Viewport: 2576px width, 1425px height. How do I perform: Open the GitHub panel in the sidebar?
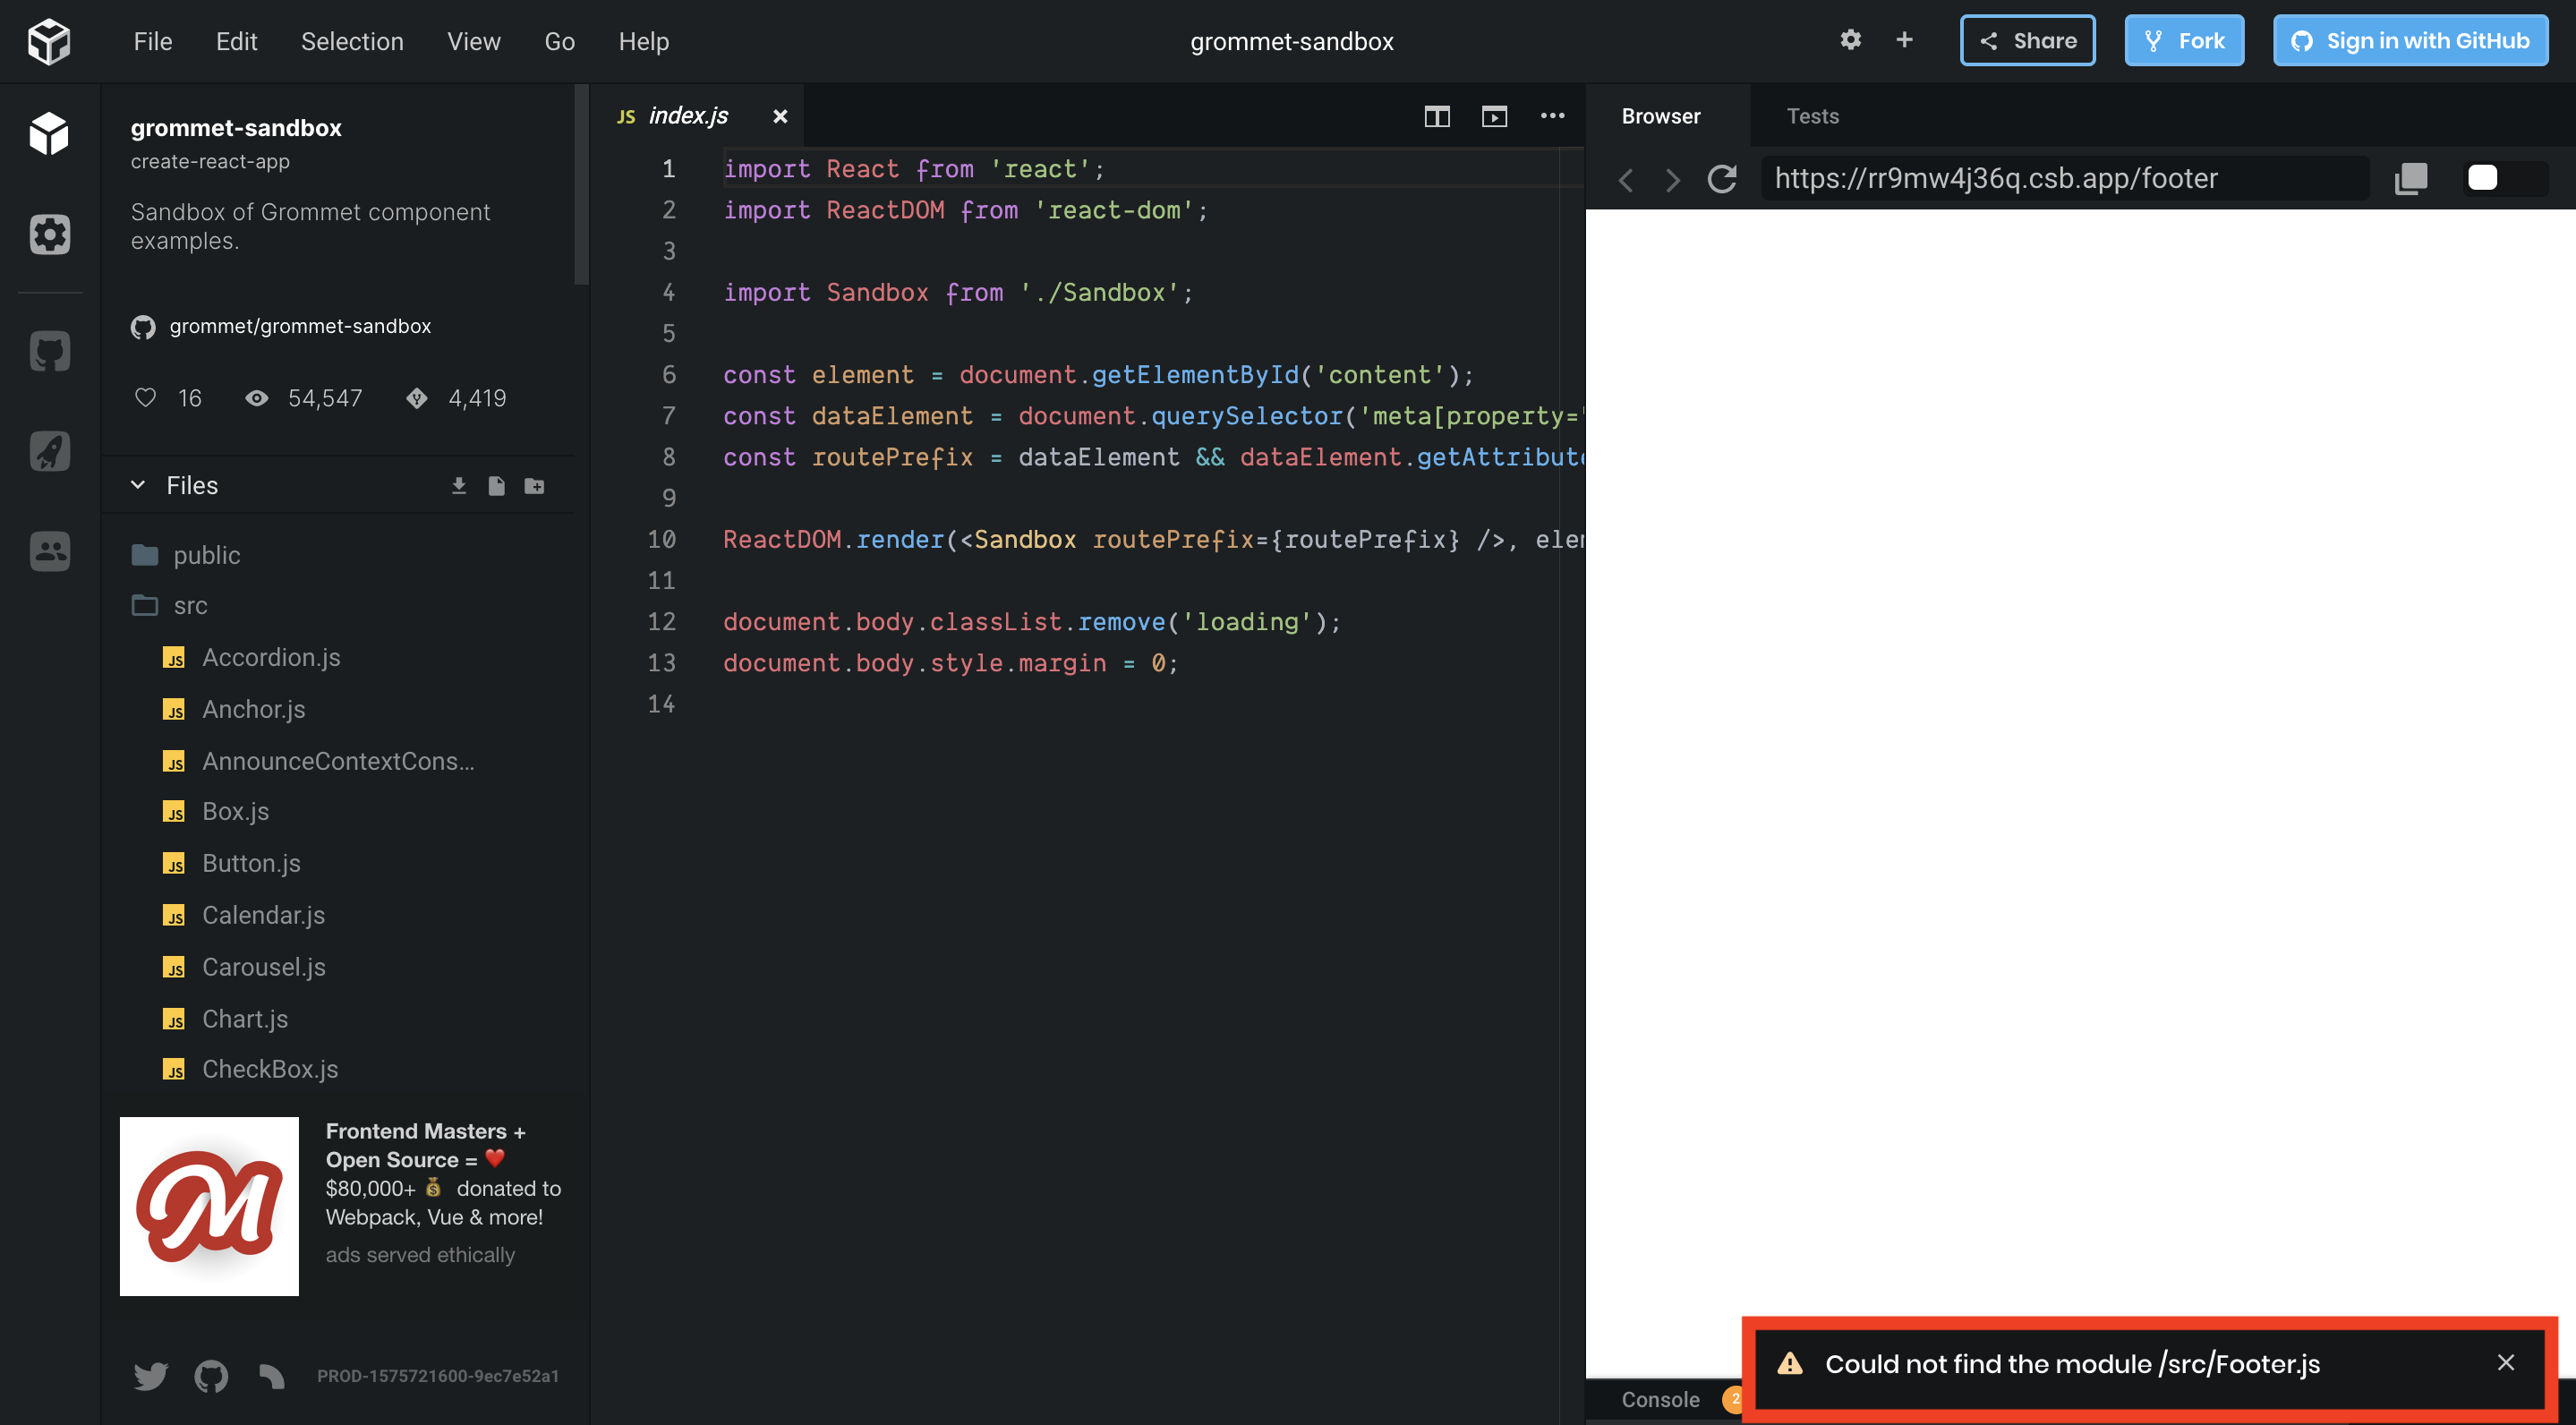click(x=49, y=350)
